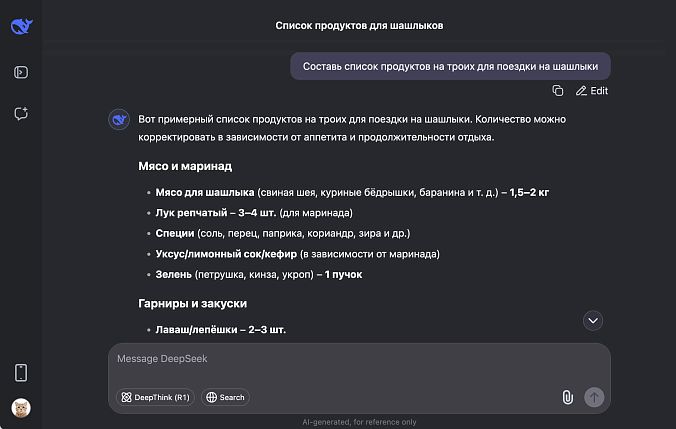Open the cat profile avatar
The width and height of the screenshot is (676, 429).
click(x=21, y=408)
